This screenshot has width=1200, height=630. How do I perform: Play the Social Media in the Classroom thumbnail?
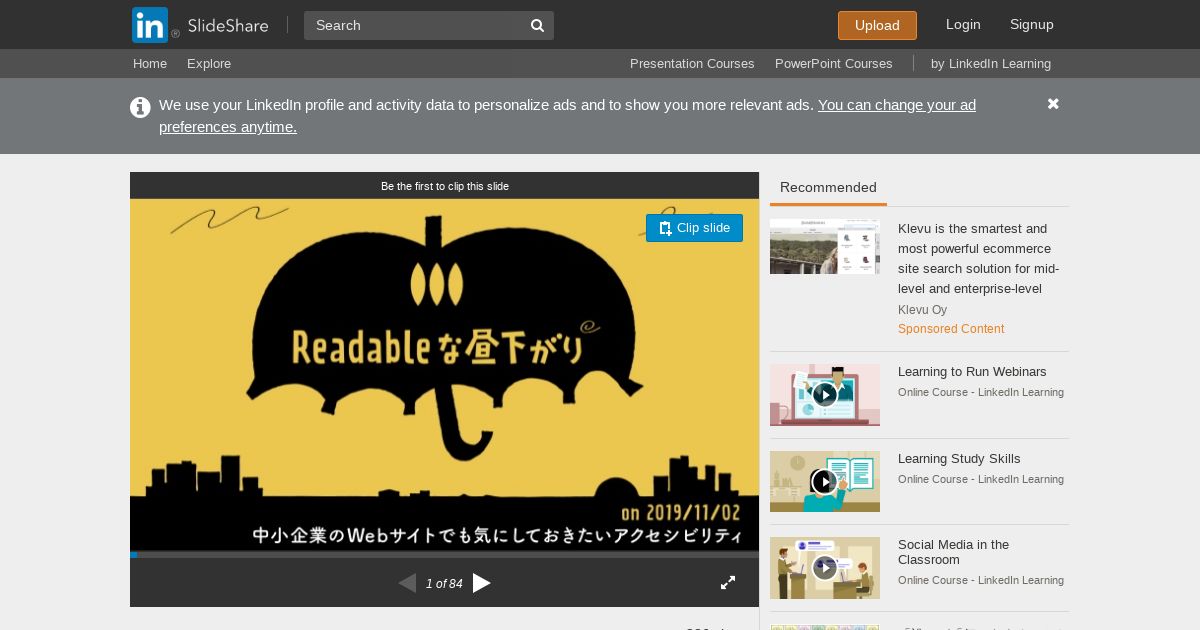click(x=825, y=568)
